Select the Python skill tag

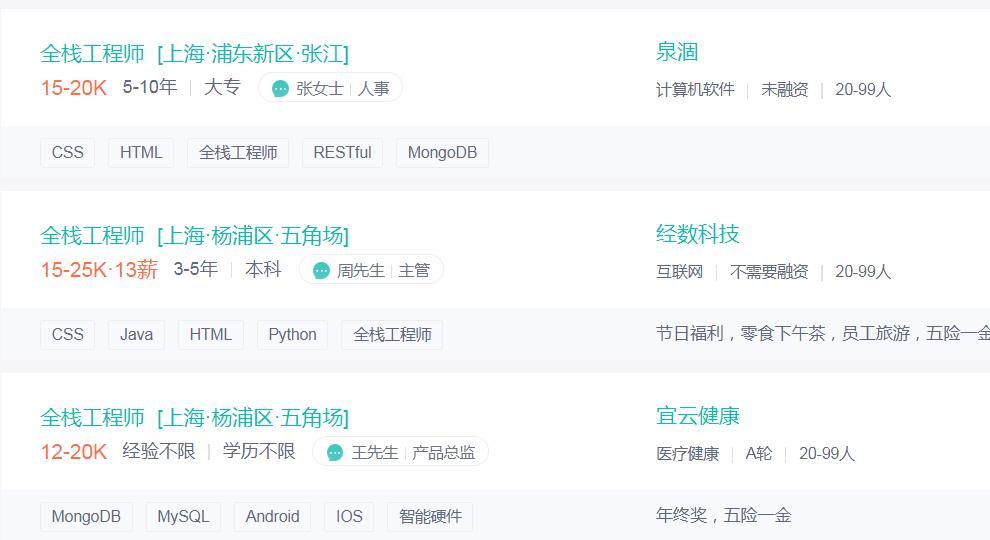(x=292, y=335)
